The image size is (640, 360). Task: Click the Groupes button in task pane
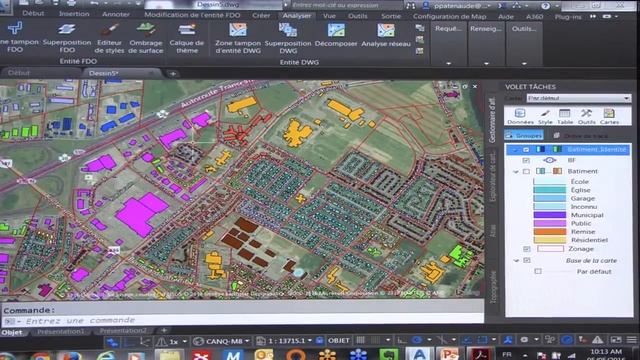click(524, 135)
